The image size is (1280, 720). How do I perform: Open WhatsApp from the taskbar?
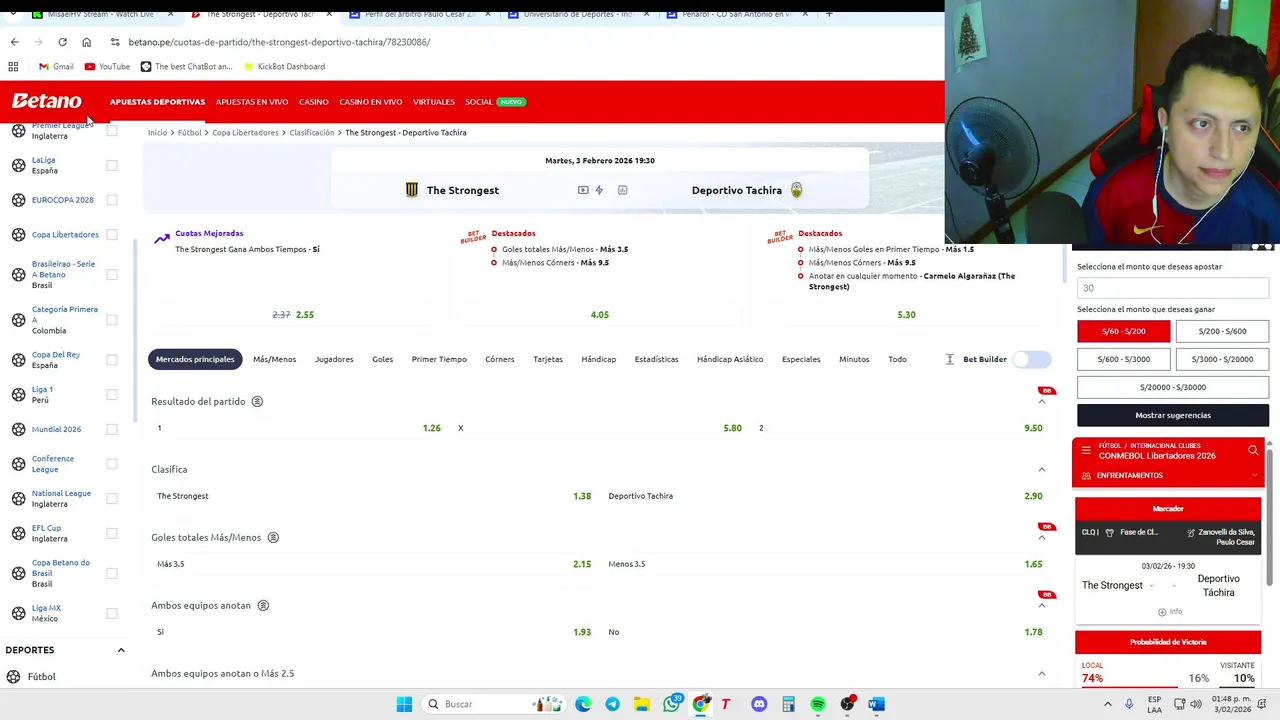(672, 704)
